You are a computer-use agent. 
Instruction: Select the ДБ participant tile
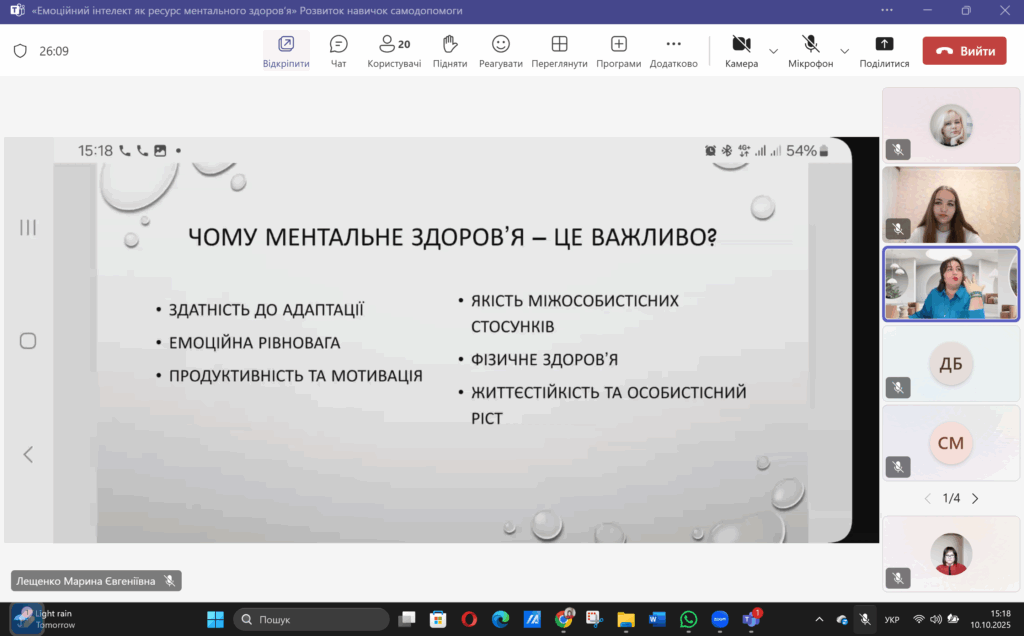point(950,363)
